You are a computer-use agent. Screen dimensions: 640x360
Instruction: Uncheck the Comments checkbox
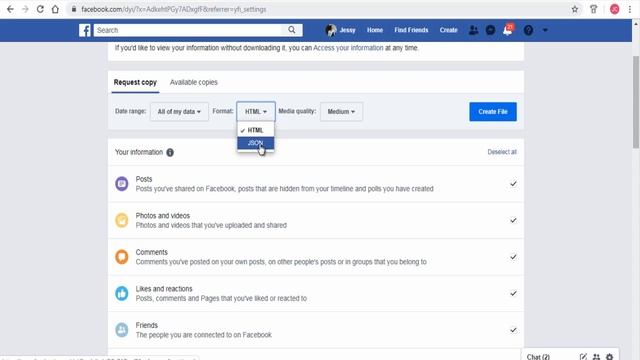513,257
